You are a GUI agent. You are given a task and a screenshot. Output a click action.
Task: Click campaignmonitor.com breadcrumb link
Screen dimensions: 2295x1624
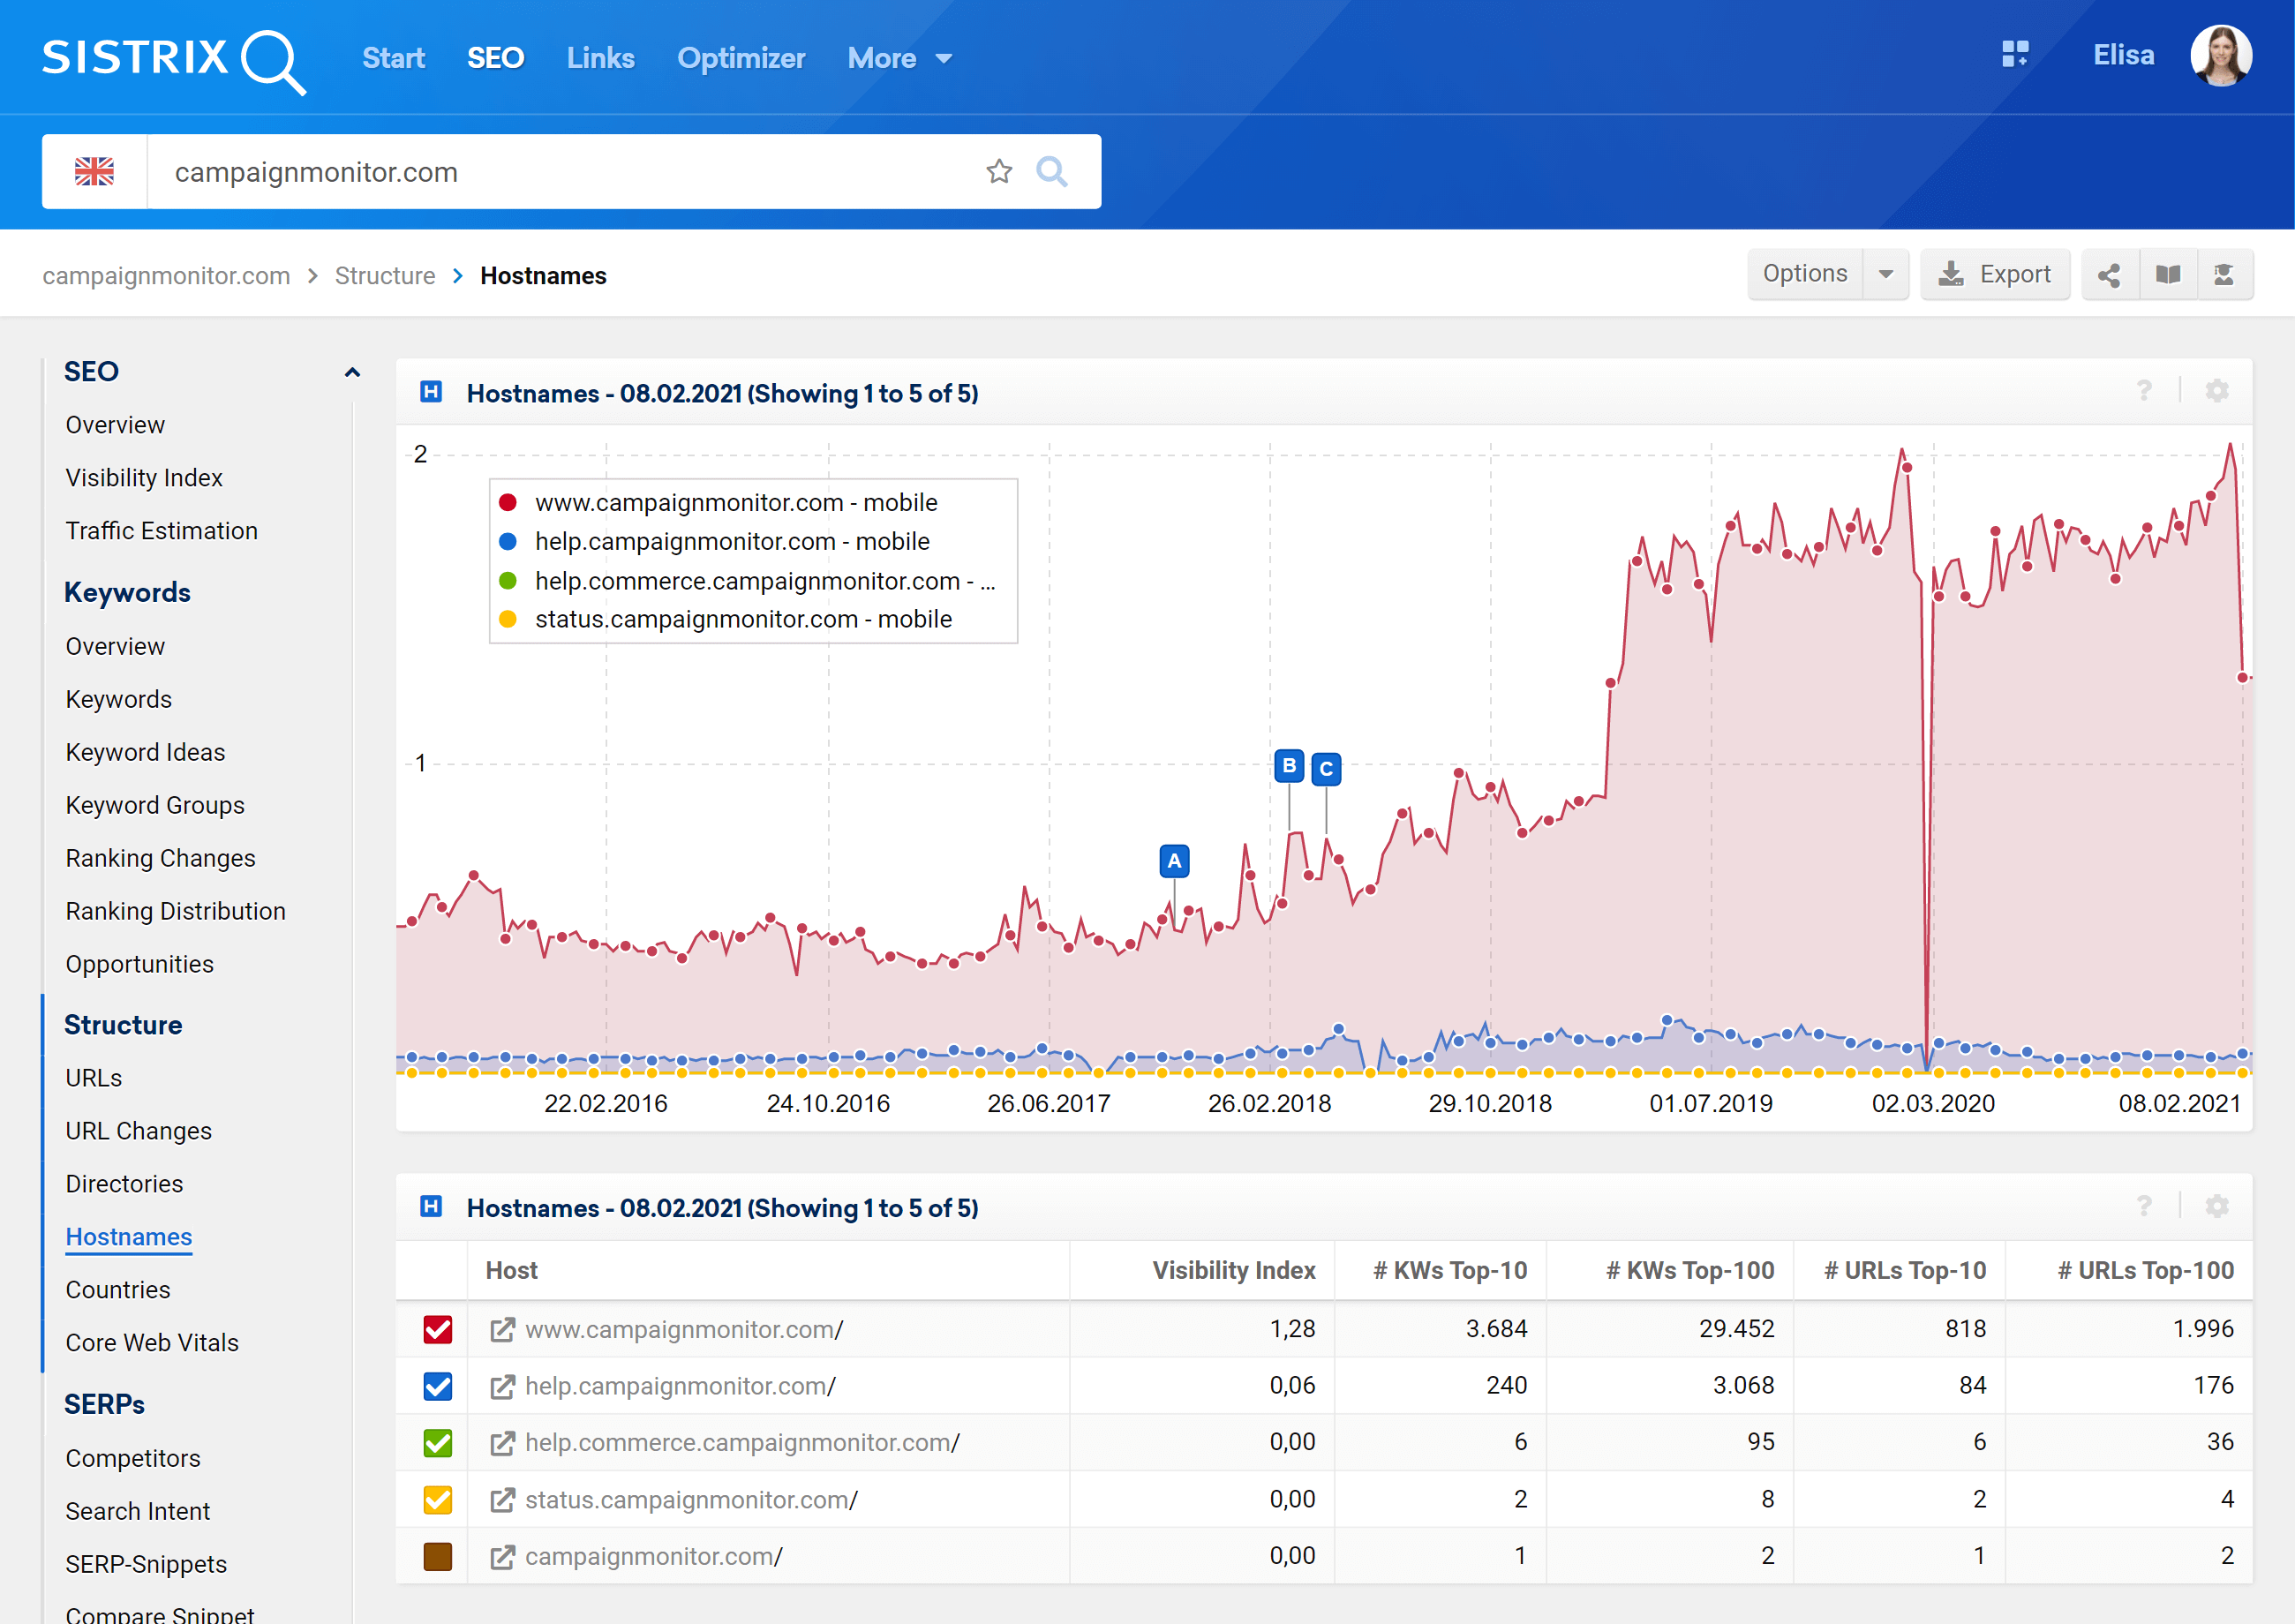point(166,276)
